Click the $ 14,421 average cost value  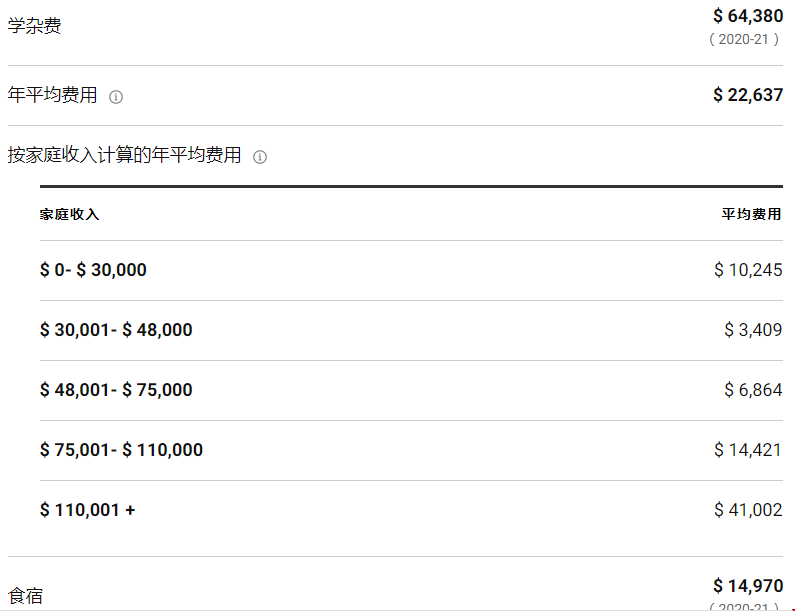coord(748,450)
